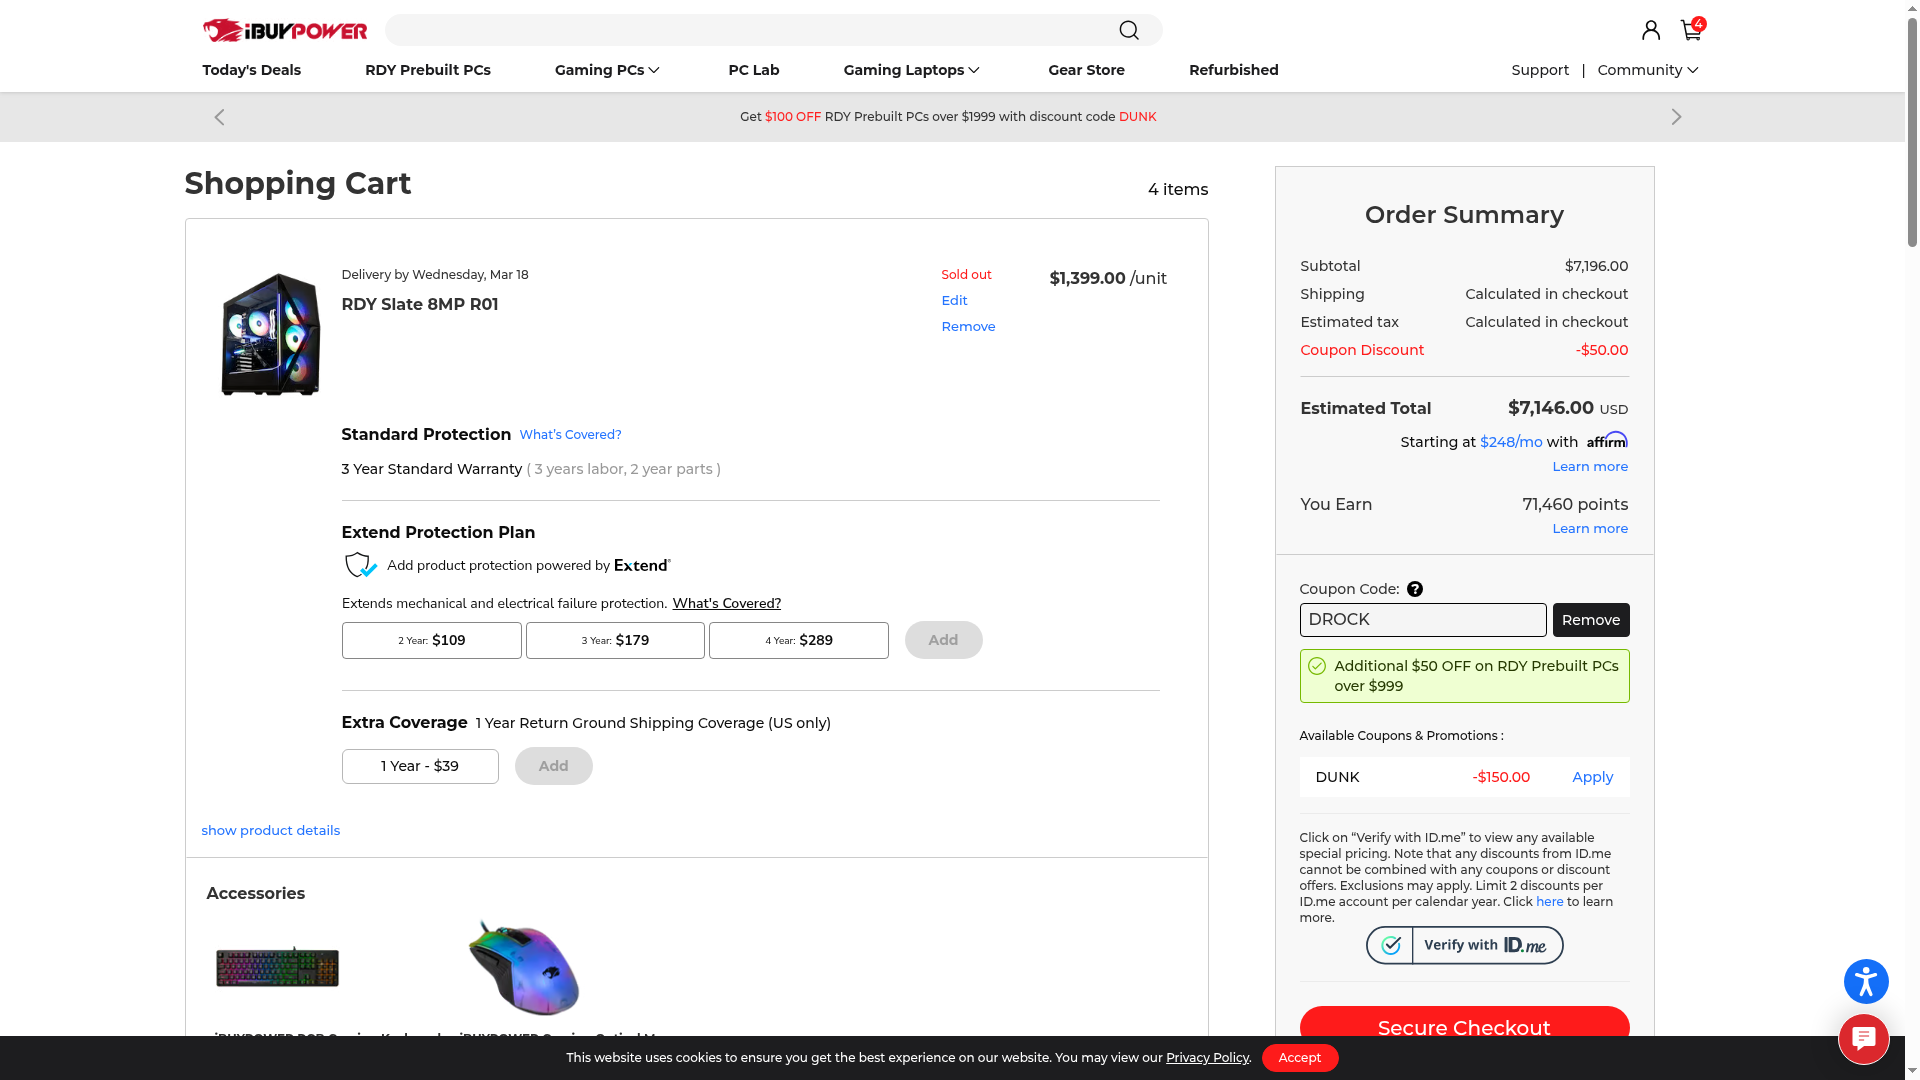This screenshot has height=1080, width=1920.
Task: Open the user account icon
Action: tap(1651, 30)
